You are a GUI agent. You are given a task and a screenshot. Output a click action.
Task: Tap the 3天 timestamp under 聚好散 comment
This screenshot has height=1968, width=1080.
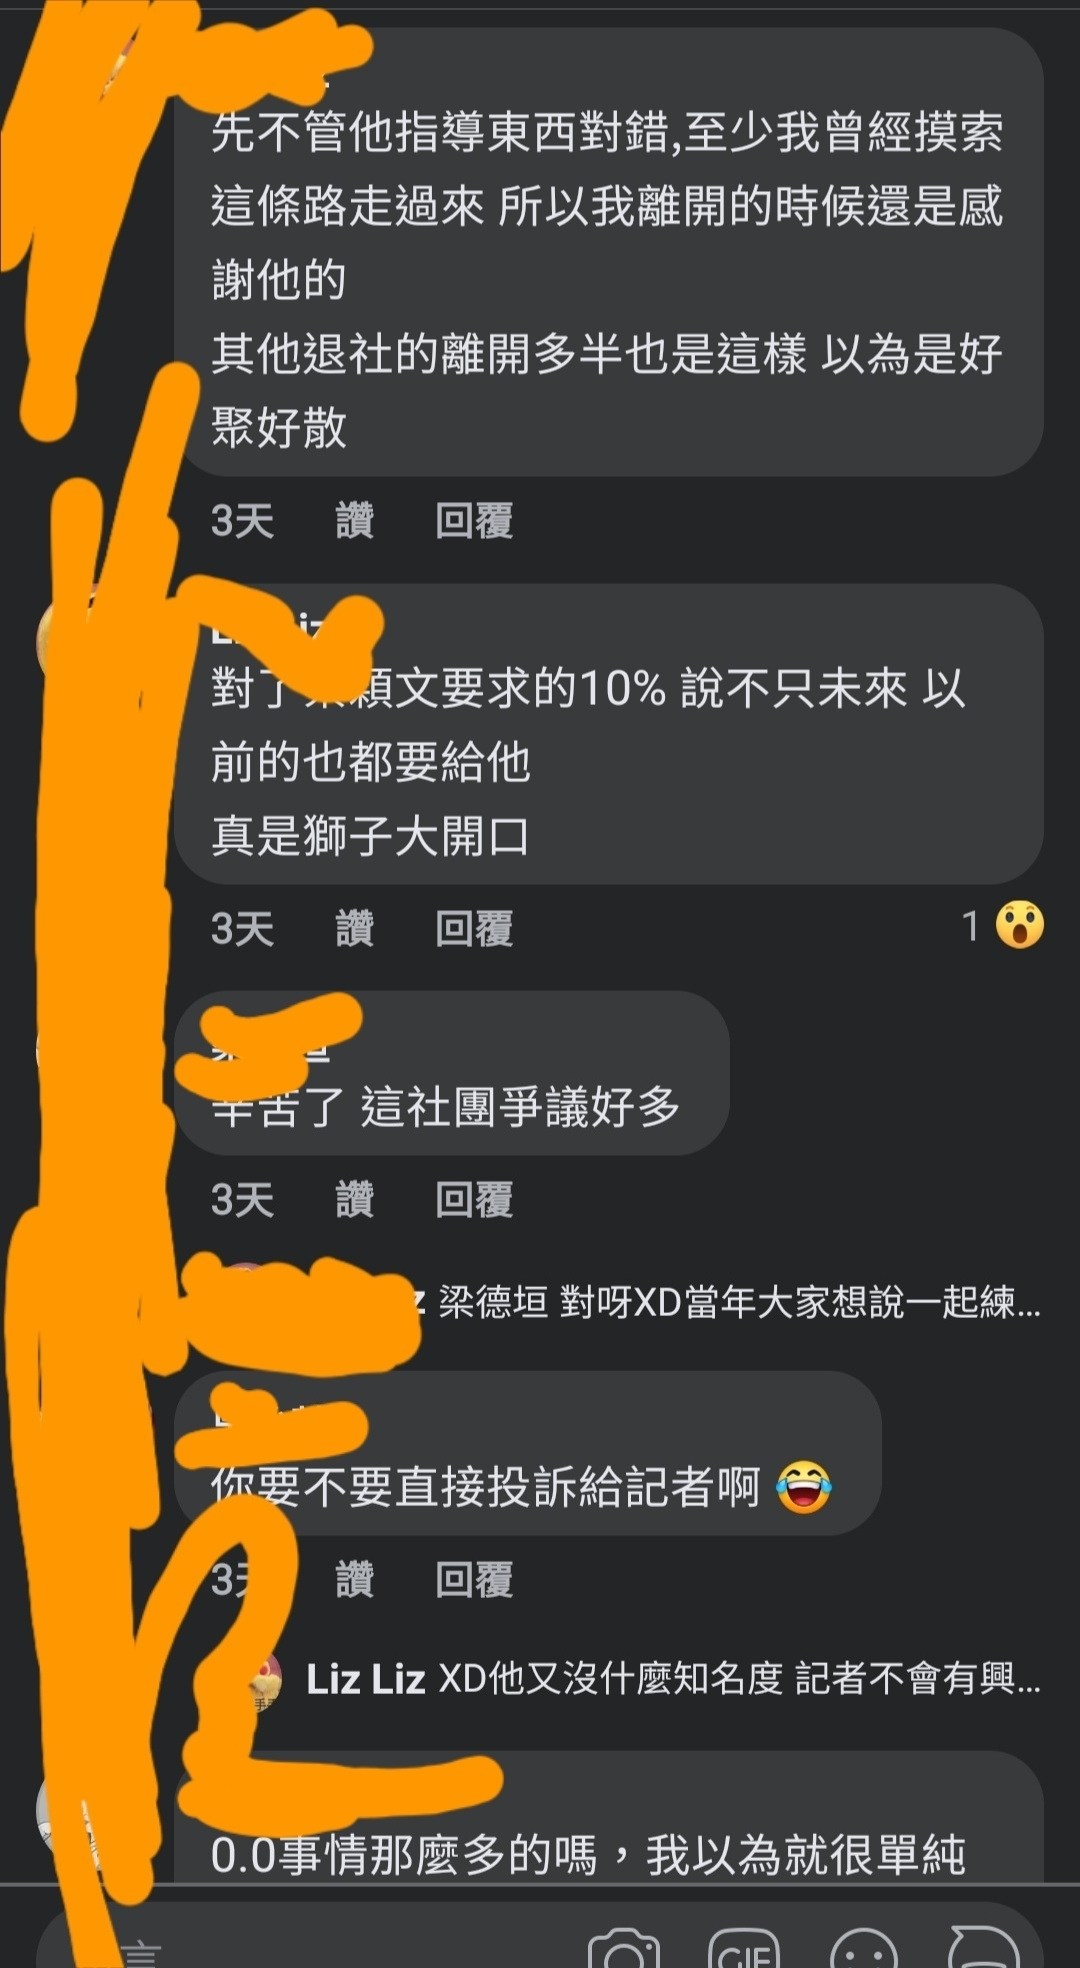click(x=242, y=521)
